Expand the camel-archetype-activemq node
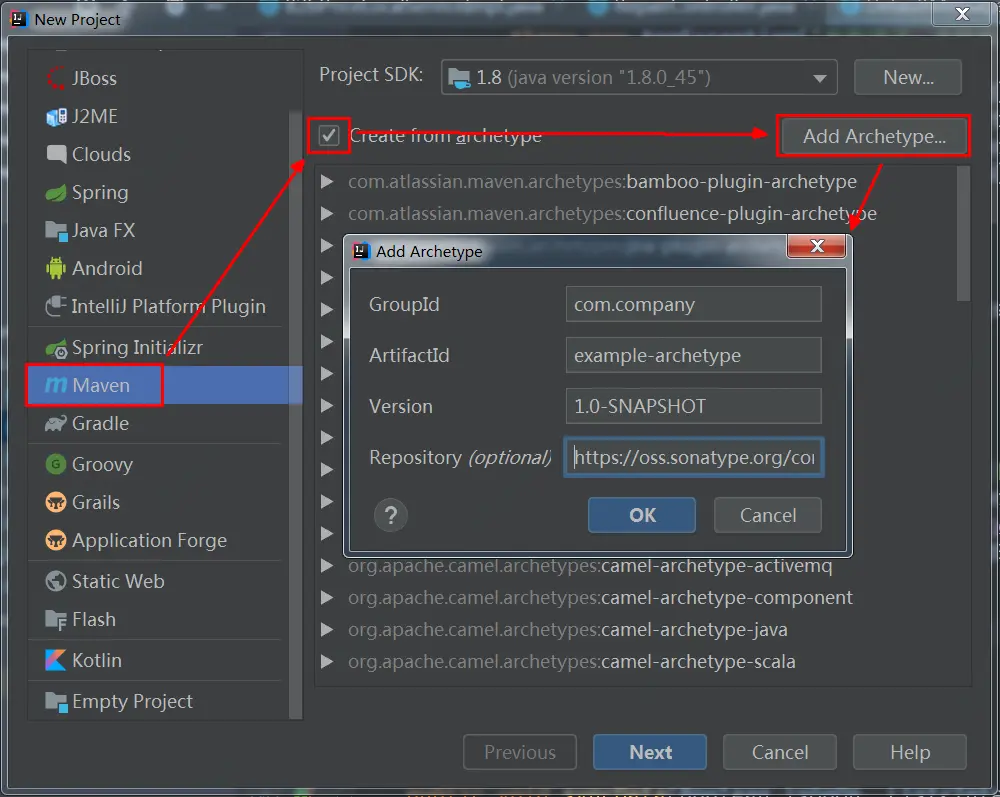Image resolution: width=1000 pixels, height=797 pixels. coord(327,566)
